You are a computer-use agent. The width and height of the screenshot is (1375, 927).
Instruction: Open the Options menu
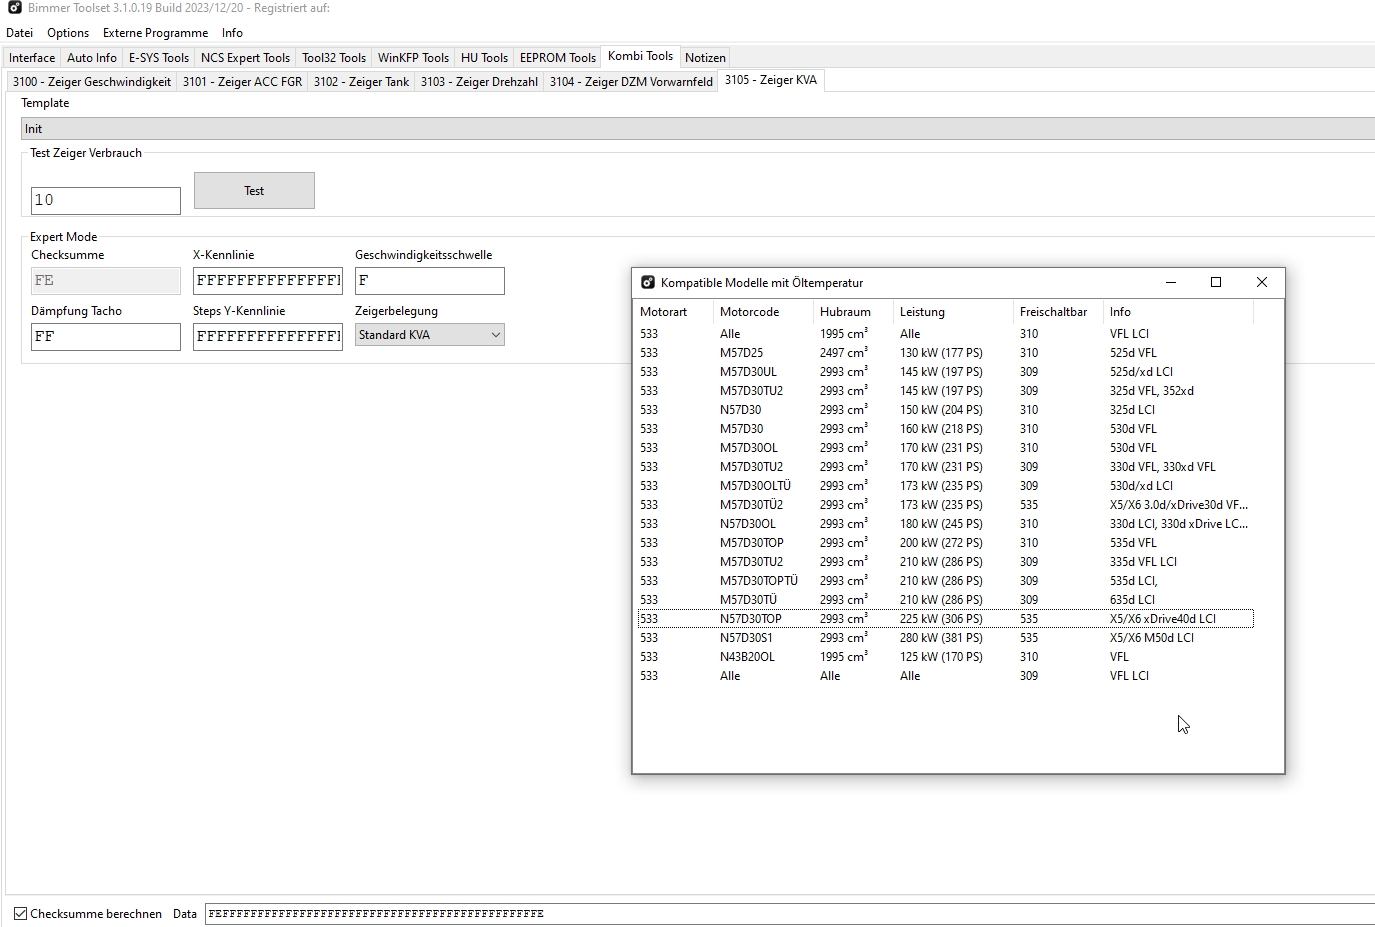click(68, 33)
